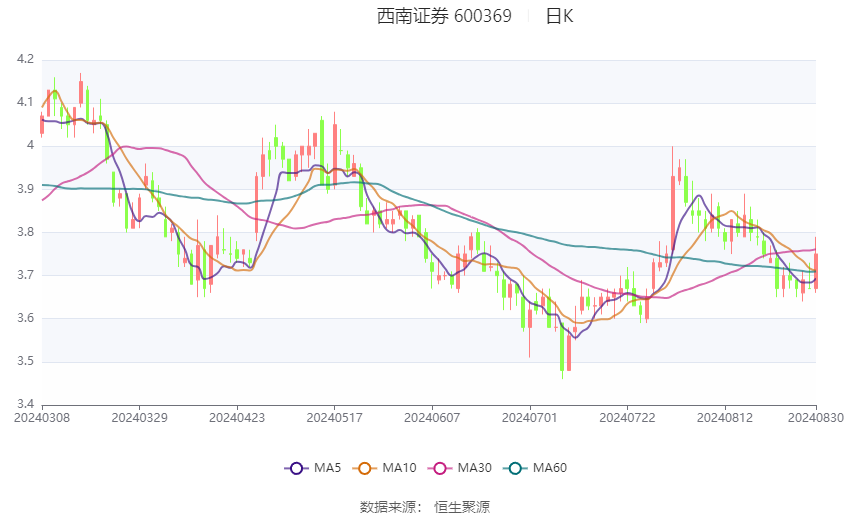Toggle the MA30 pink legend circle
The image size is (850, 517).
click(440, 468)
